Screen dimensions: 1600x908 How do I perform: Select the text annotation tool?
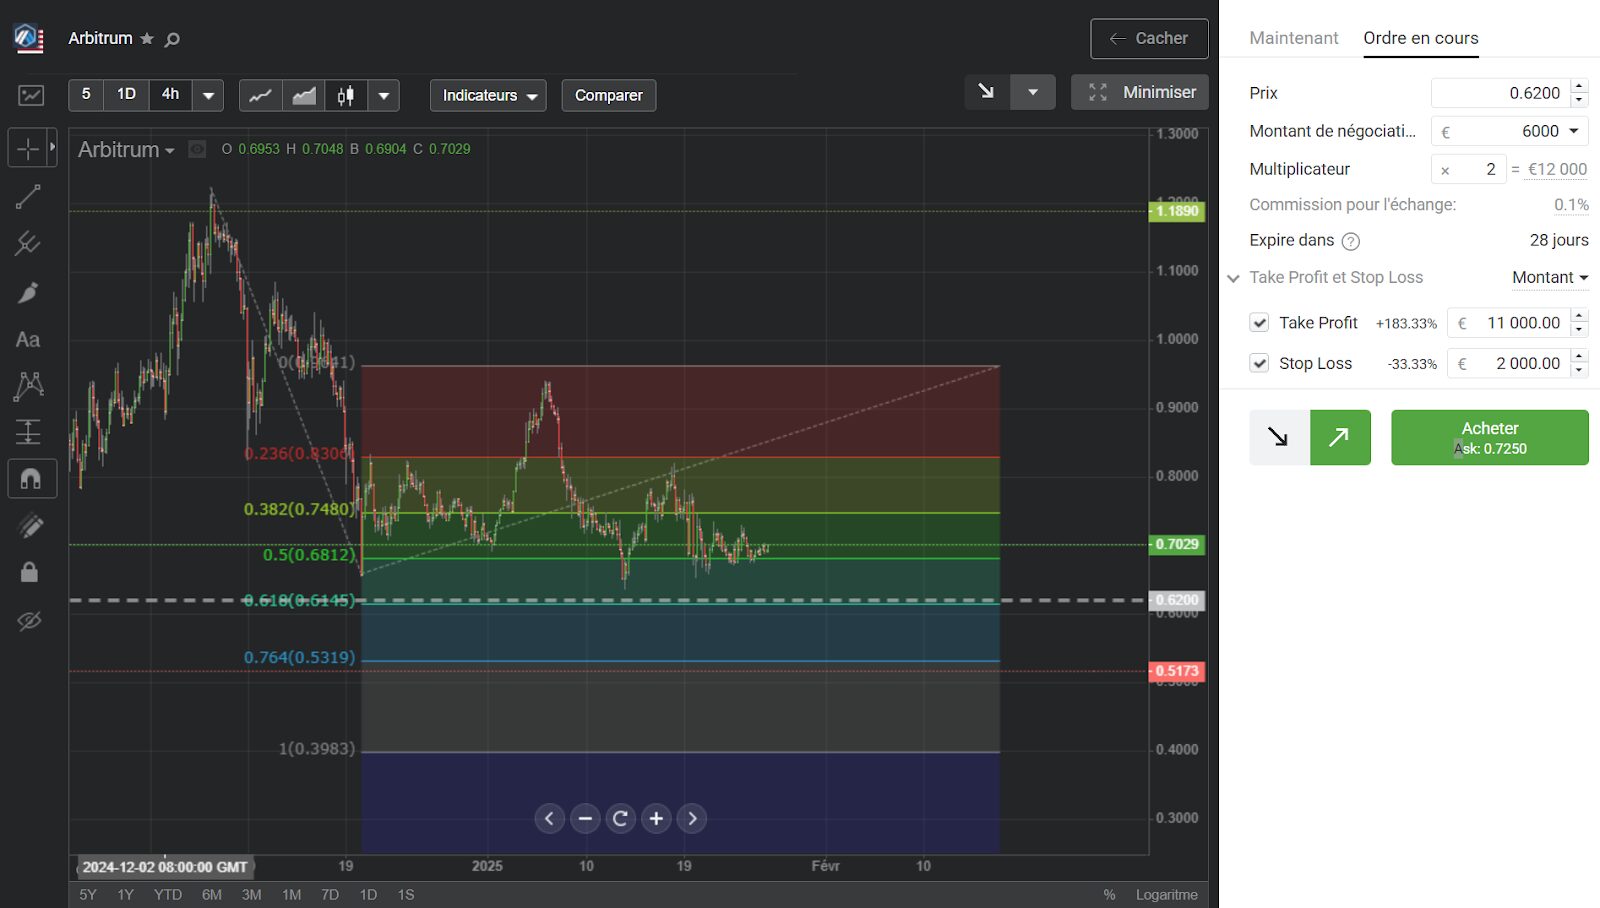coord(27,339)
